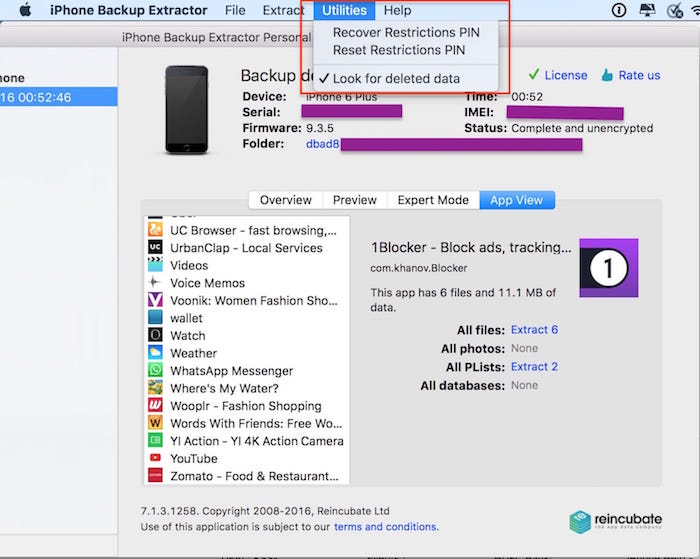This screenshot has height=559, width=700.
Task: Select wallet in the app list
Action: [247, 317]
